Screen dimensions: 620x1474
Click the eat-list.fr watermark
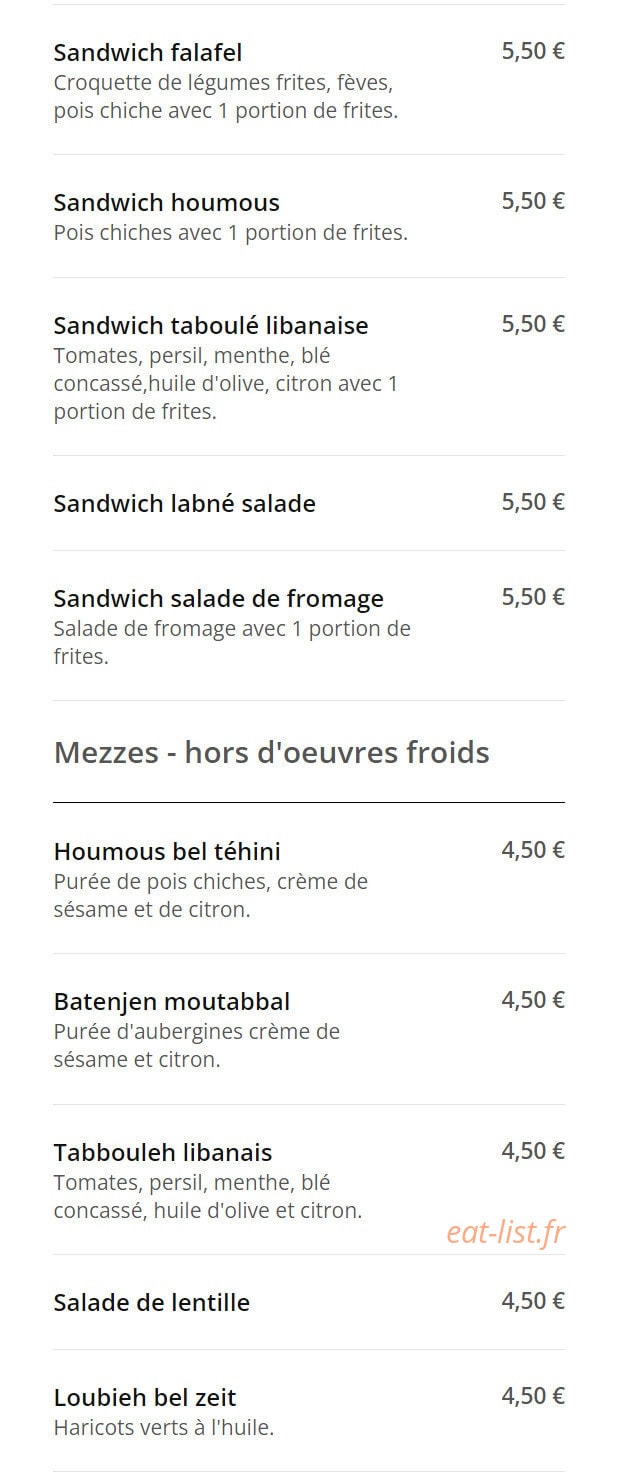pos(505,1233)
